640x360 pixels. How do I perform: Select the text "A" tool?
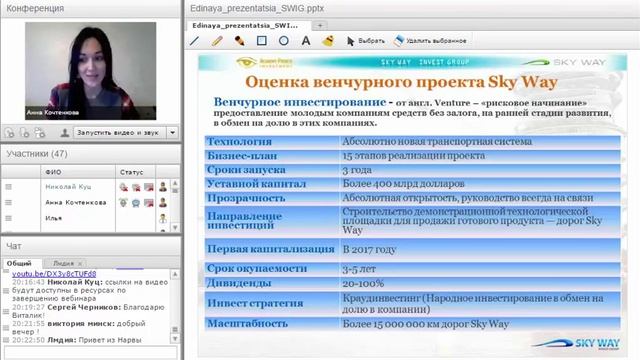(306, 41)
